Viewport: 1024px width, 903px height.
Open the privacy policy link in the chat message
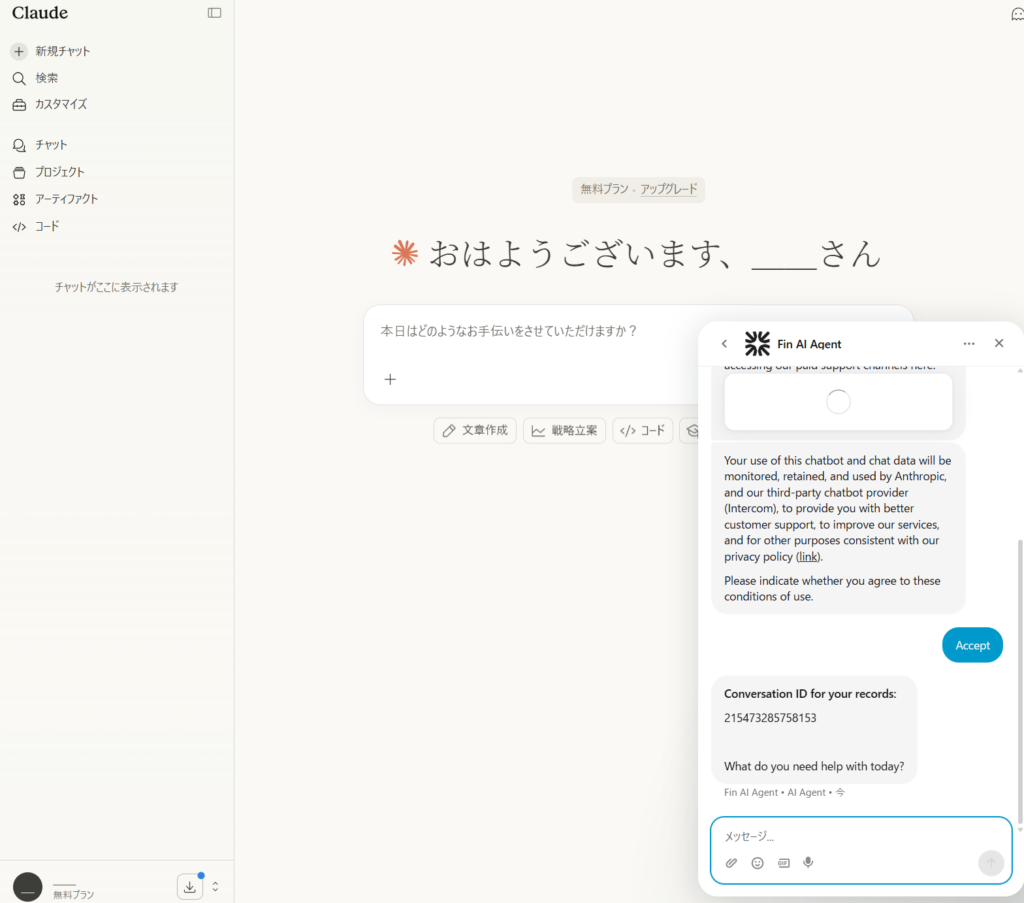coord(807,556)
